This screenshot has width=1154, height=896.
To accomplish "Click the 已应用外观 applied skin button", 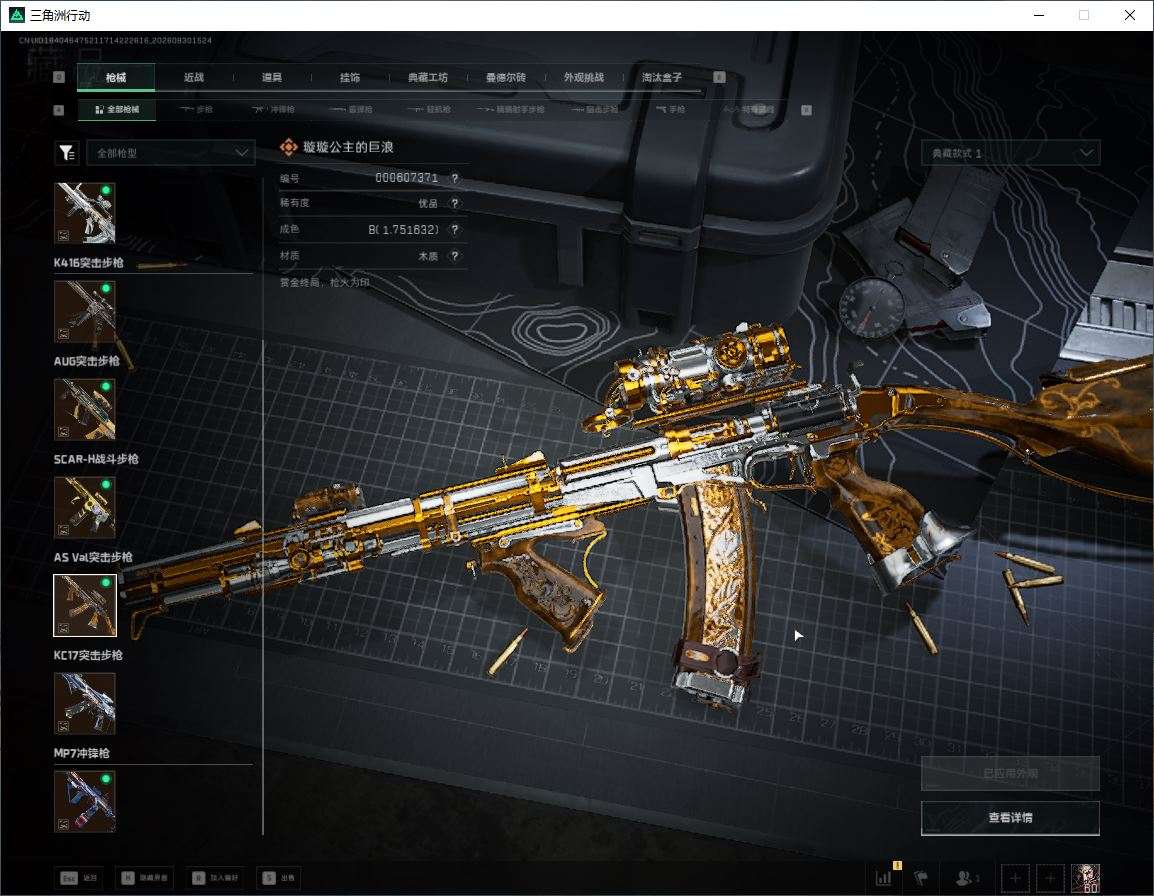I will click(1010, 773).
